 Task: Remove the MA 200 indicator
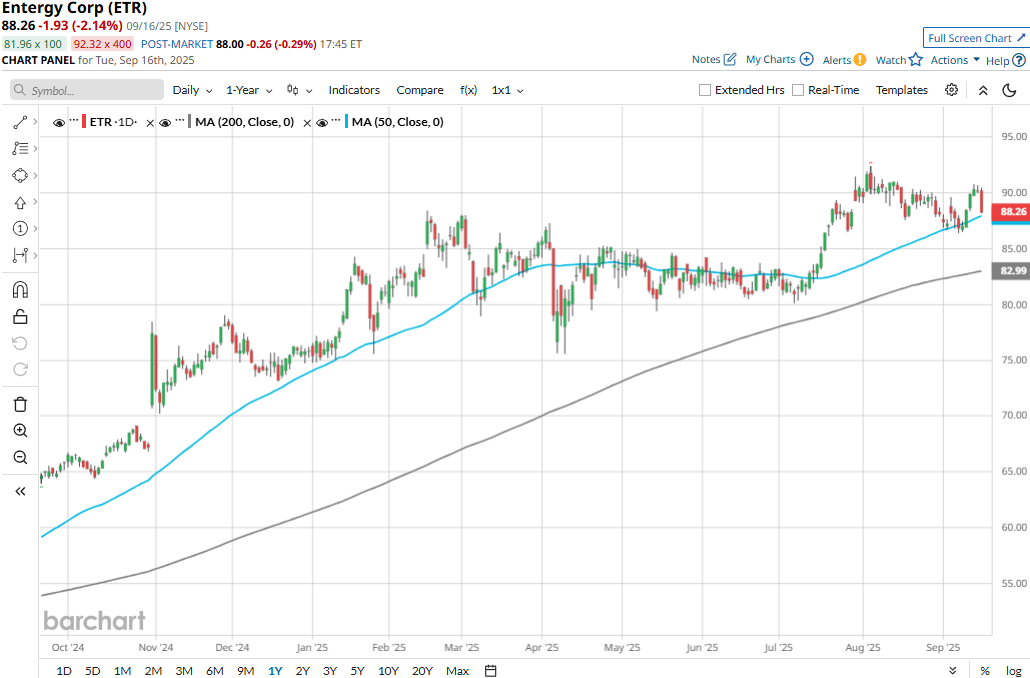coord(306,123)
